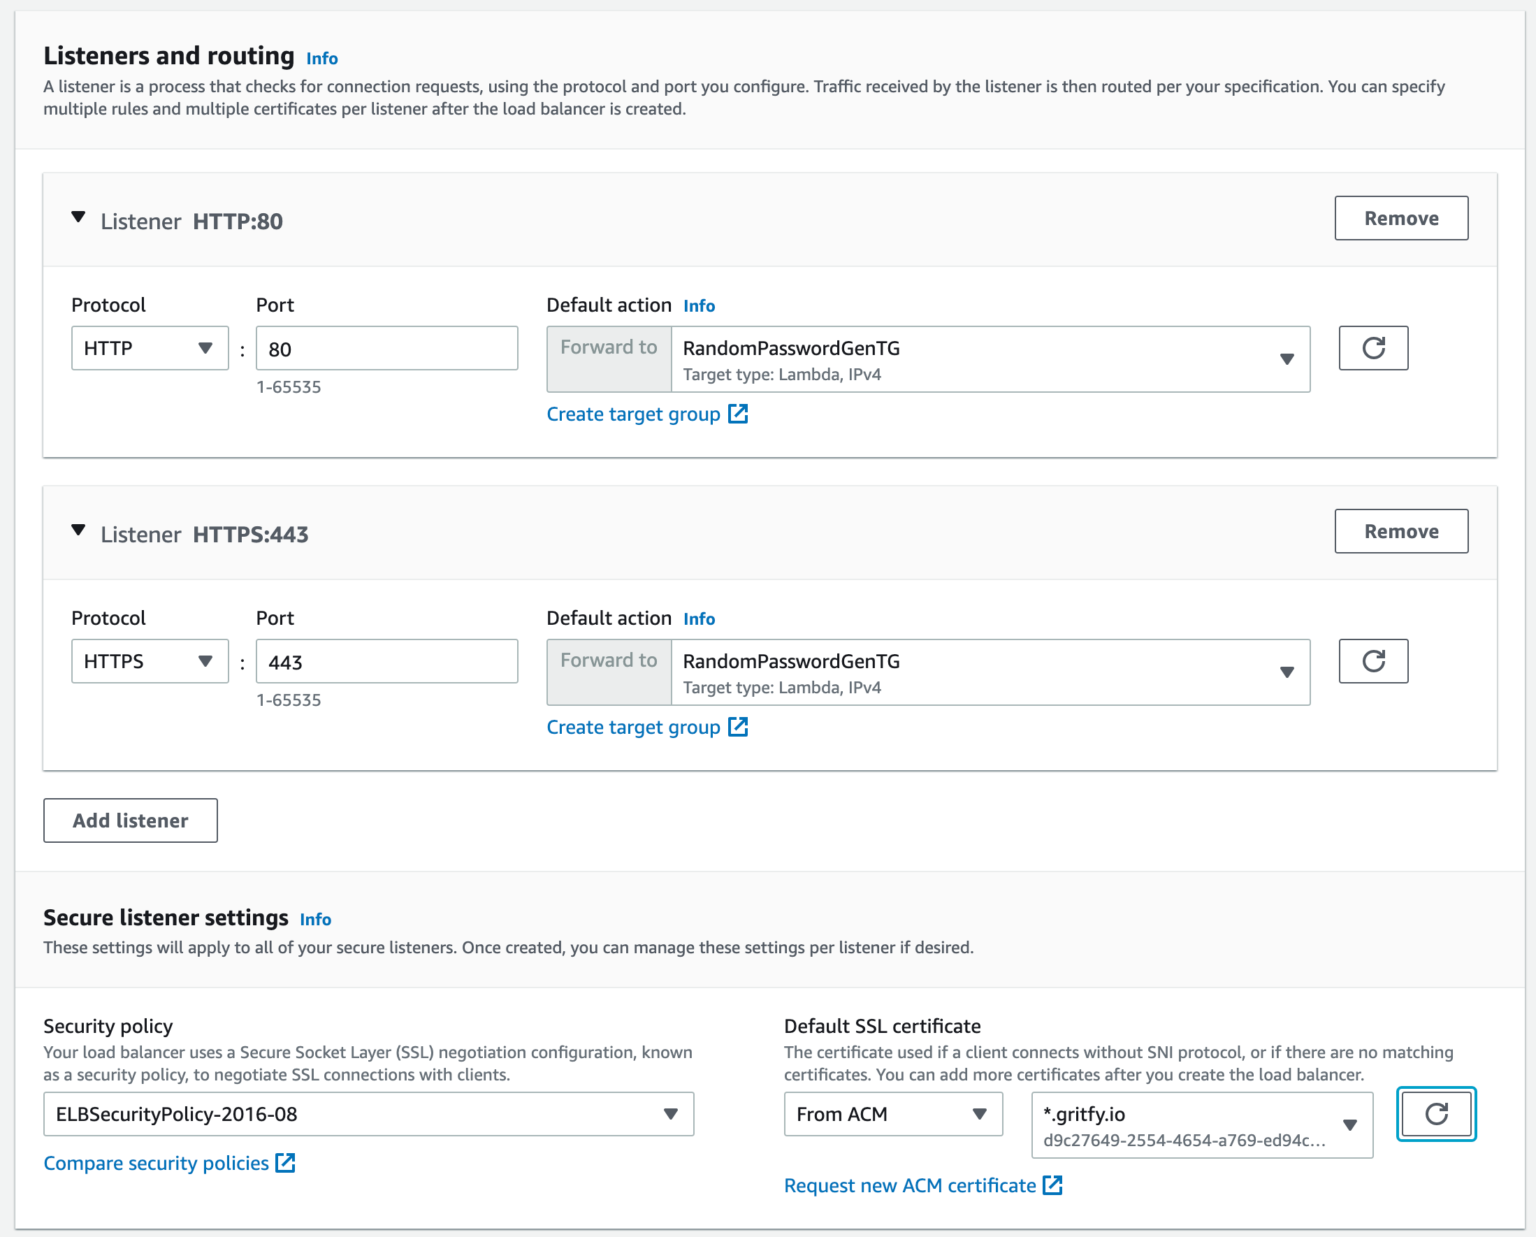Open Info link next to Listeners and routing
This screenshot has height=1237, width=1536.
click(x=322, y=58)
